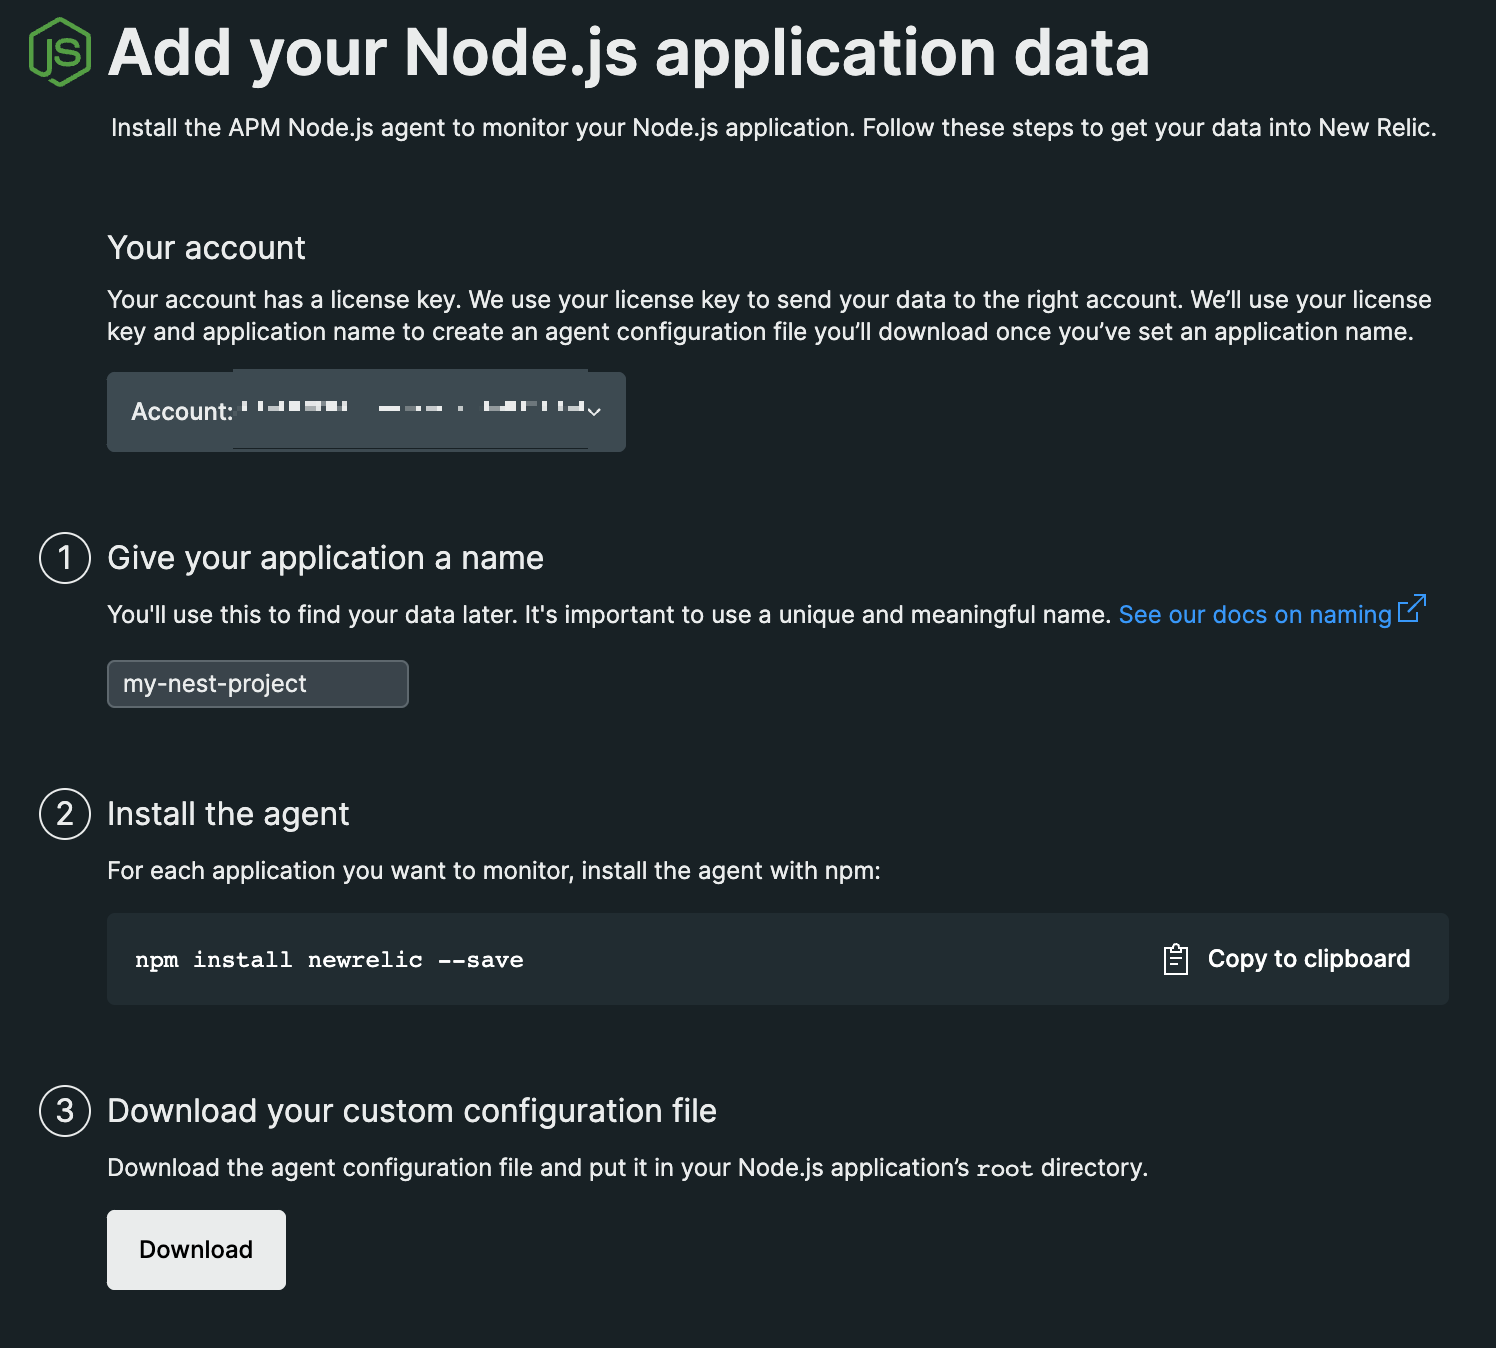Click the Node.js hexagon logo icon
The height and width of the screenshot is (1348, 1496).
click(60, 52)
